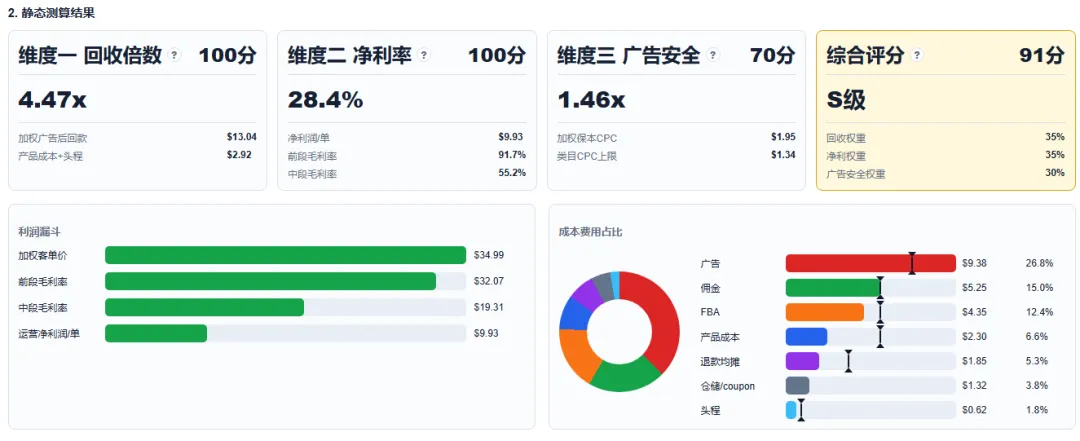Click the $2.92 value
Screen dimensions: 1080x441
239,154
